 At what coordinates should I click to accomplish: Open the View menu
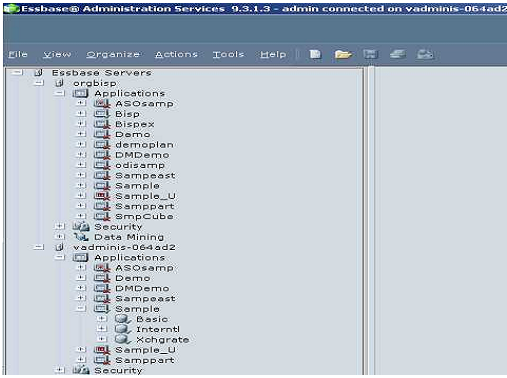click(x=57, y=54)
